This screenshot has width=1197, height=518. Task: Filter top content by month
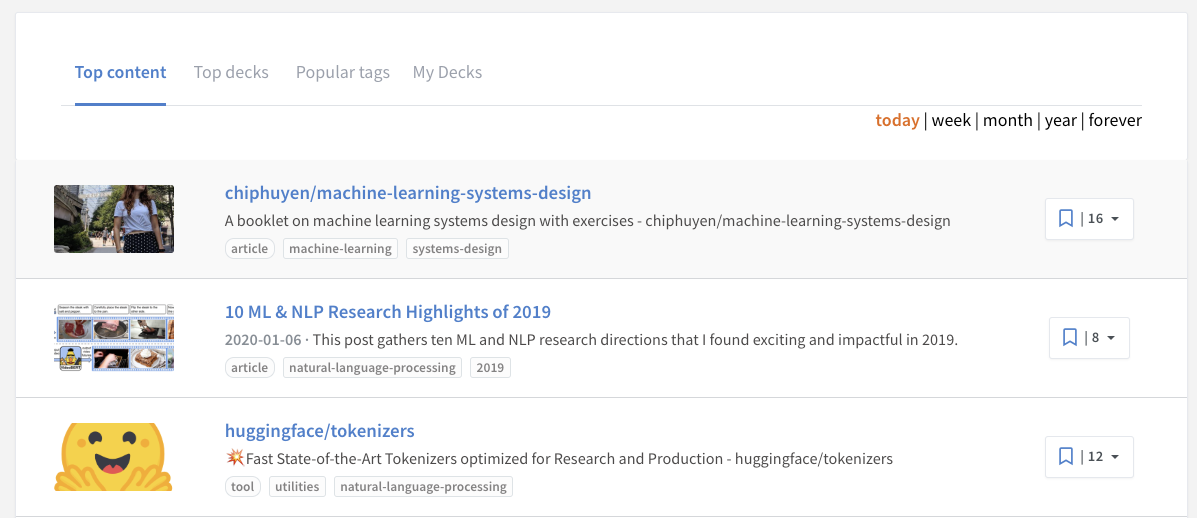1008,121
